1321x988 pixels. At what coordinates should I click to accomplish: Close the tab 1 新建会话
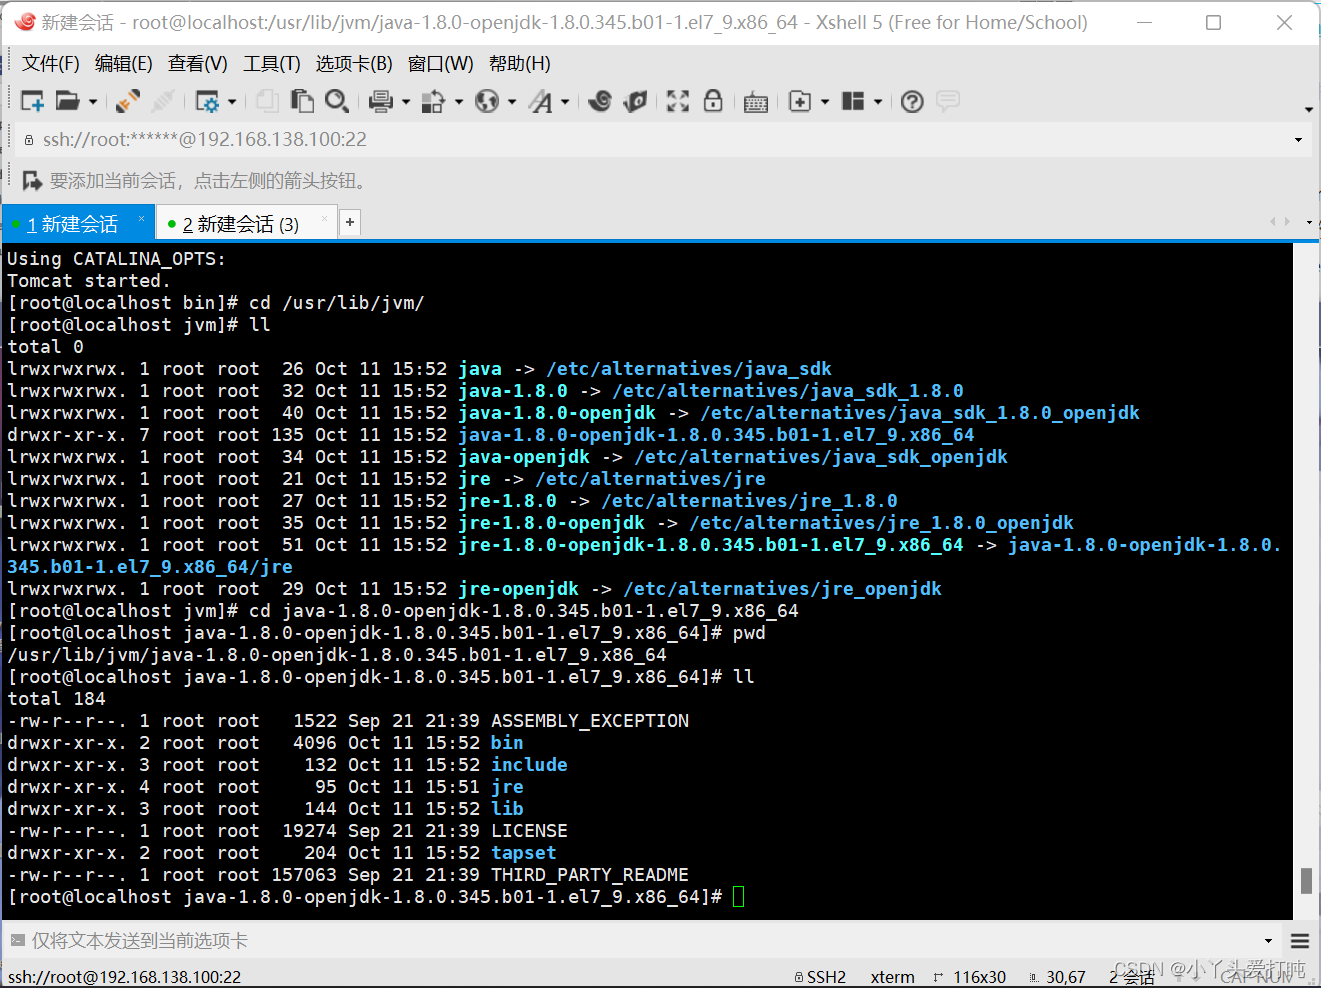coord(141,217)
